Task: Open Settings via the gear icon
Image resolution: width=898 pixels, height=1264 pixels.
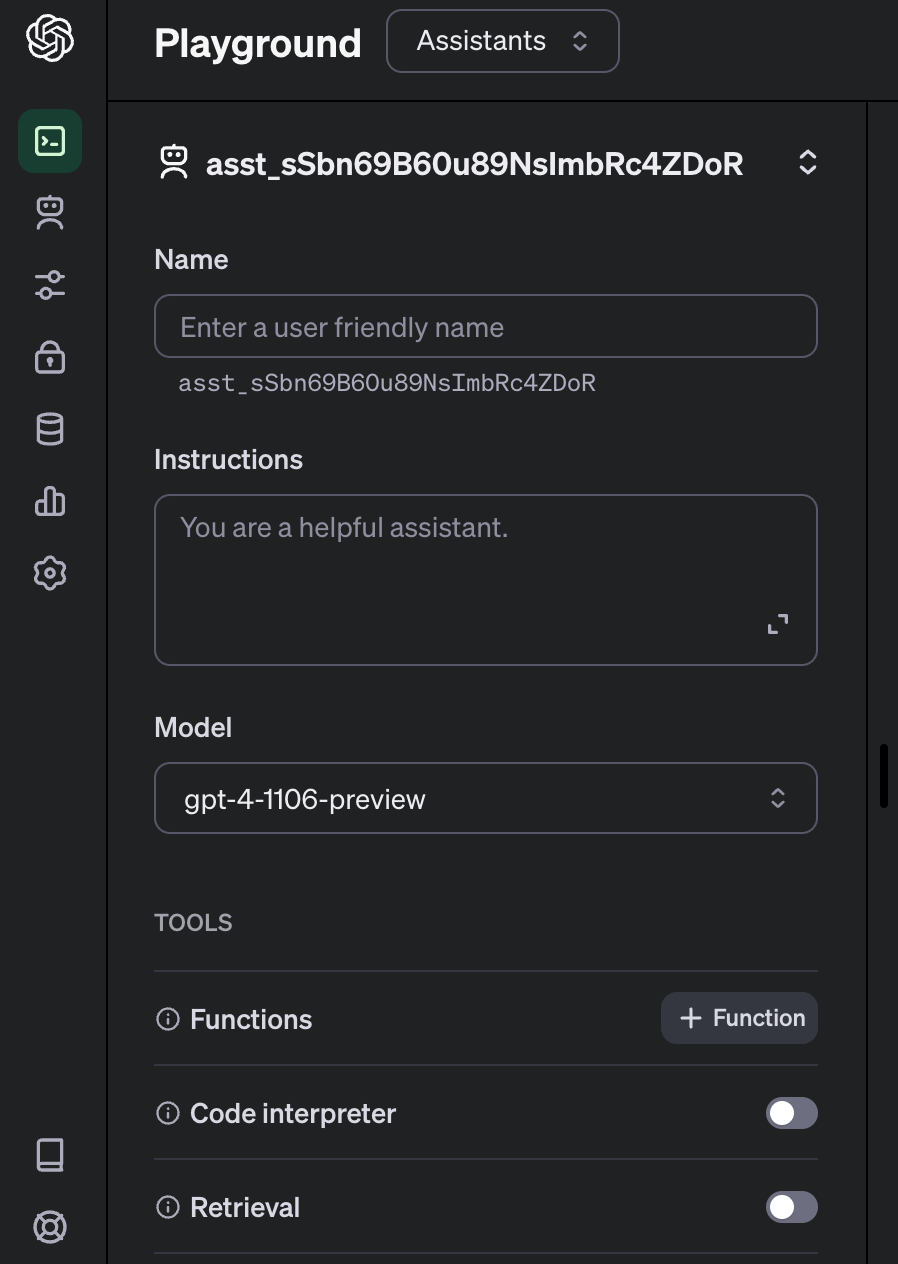Action: [49, 573]
